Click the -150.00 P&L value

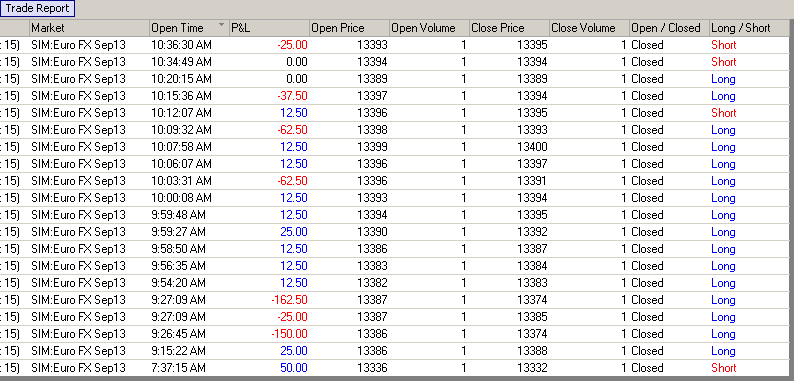[x=289, y=334]
